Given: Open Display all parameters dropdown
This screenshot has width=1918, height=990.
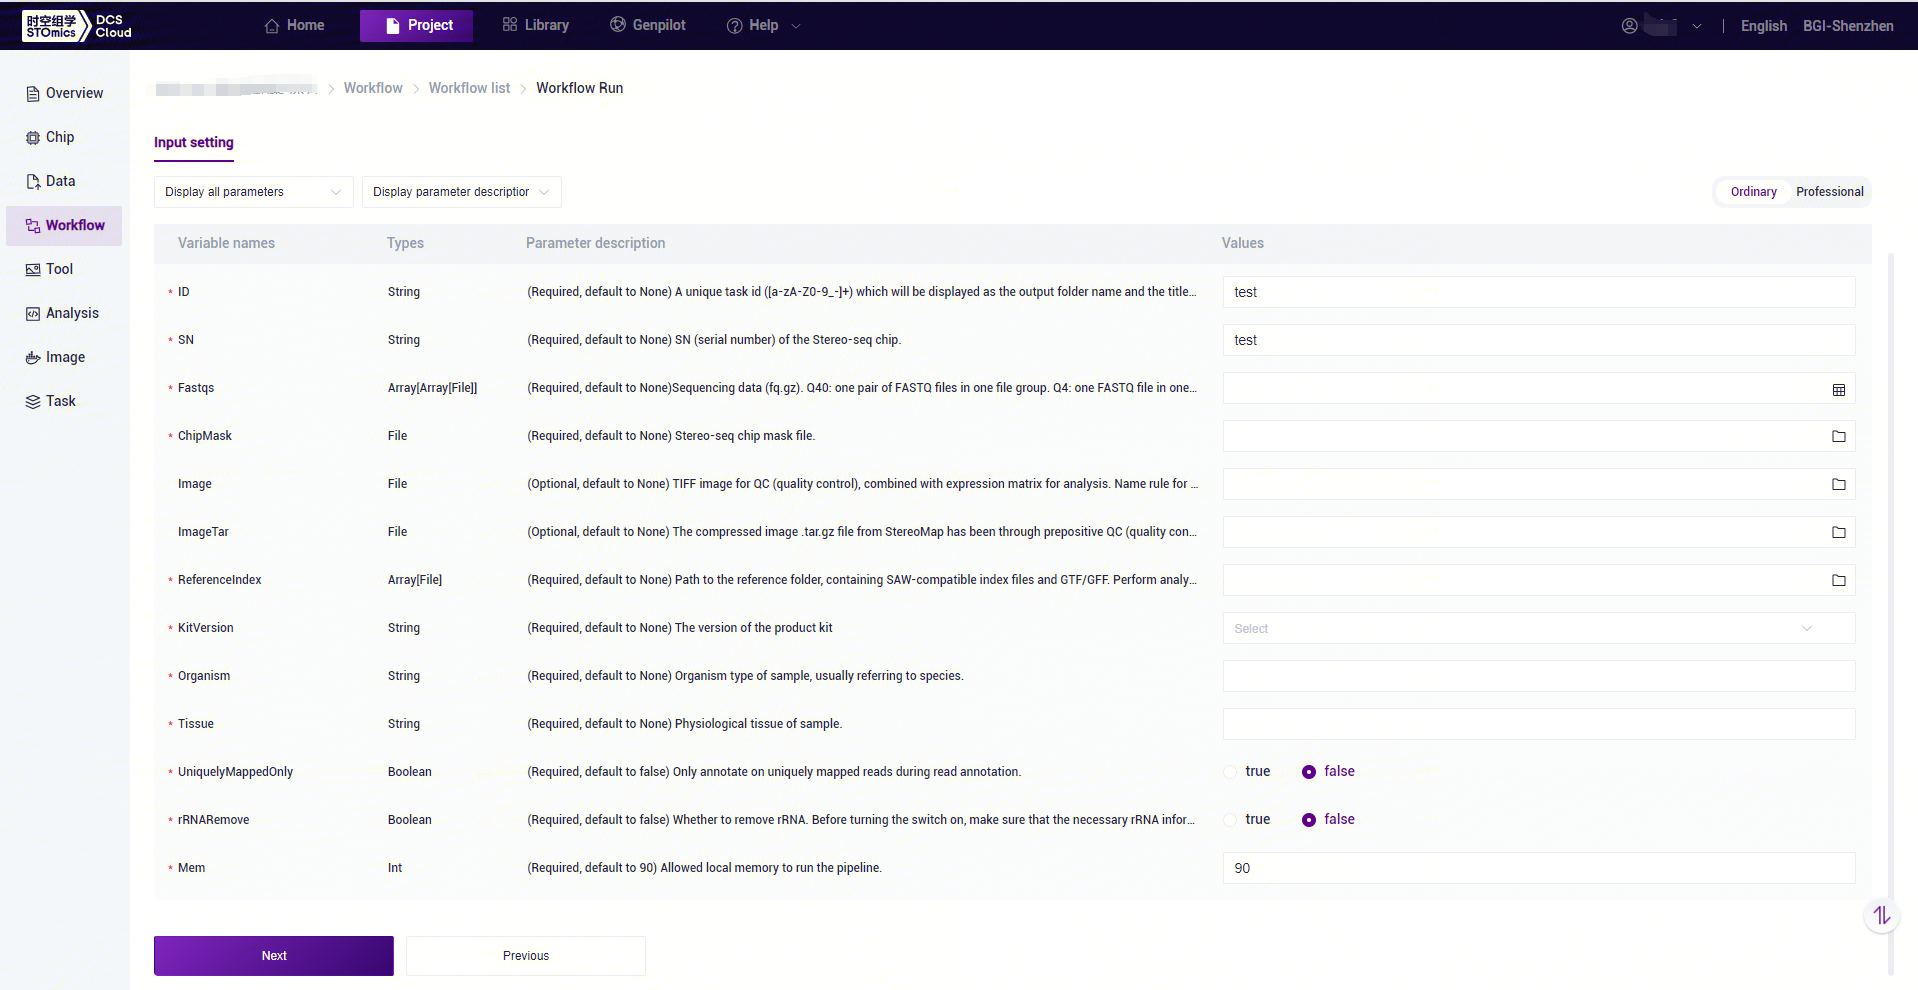Looking at the screenshot, I should pyautogui.click(x=253, y=192).
